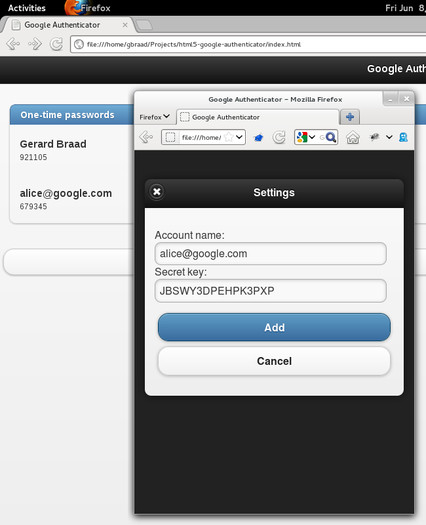Close the Settings dialog with X icon
426x525 pixels.
[156, 192]
